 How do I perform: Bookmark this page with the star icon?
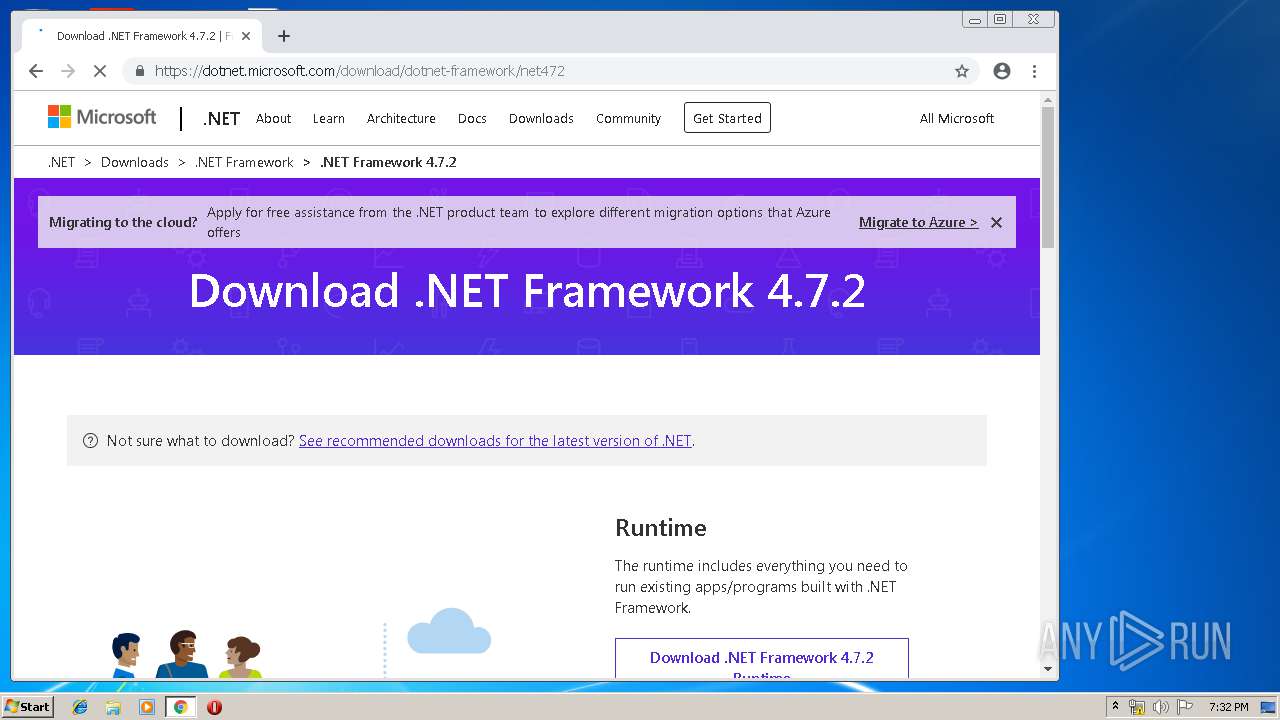(x=962, y=71)
